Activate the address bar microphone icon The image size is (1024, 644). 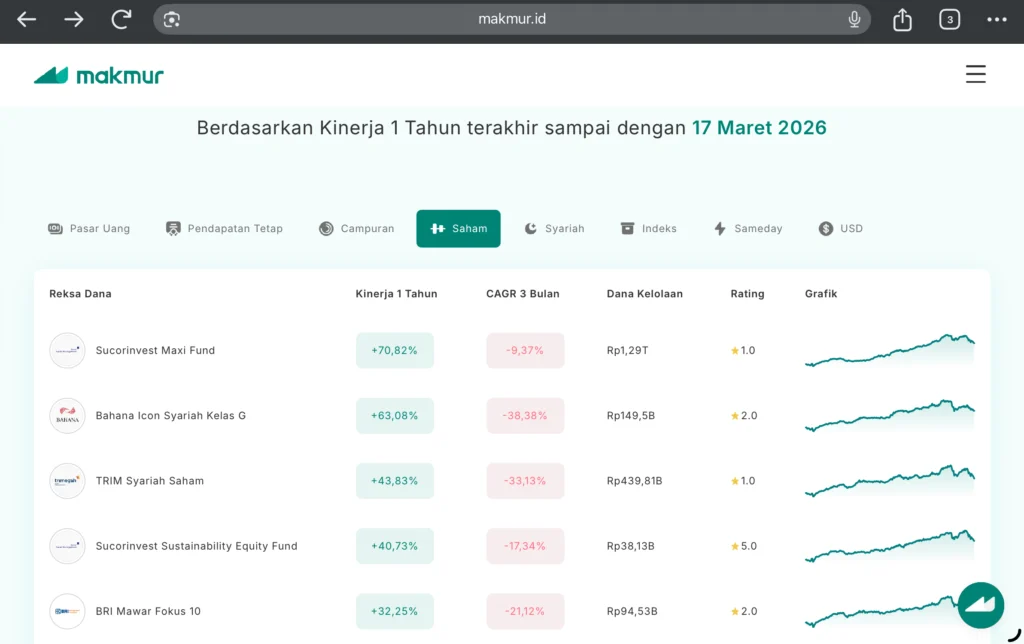pos(854,18)
